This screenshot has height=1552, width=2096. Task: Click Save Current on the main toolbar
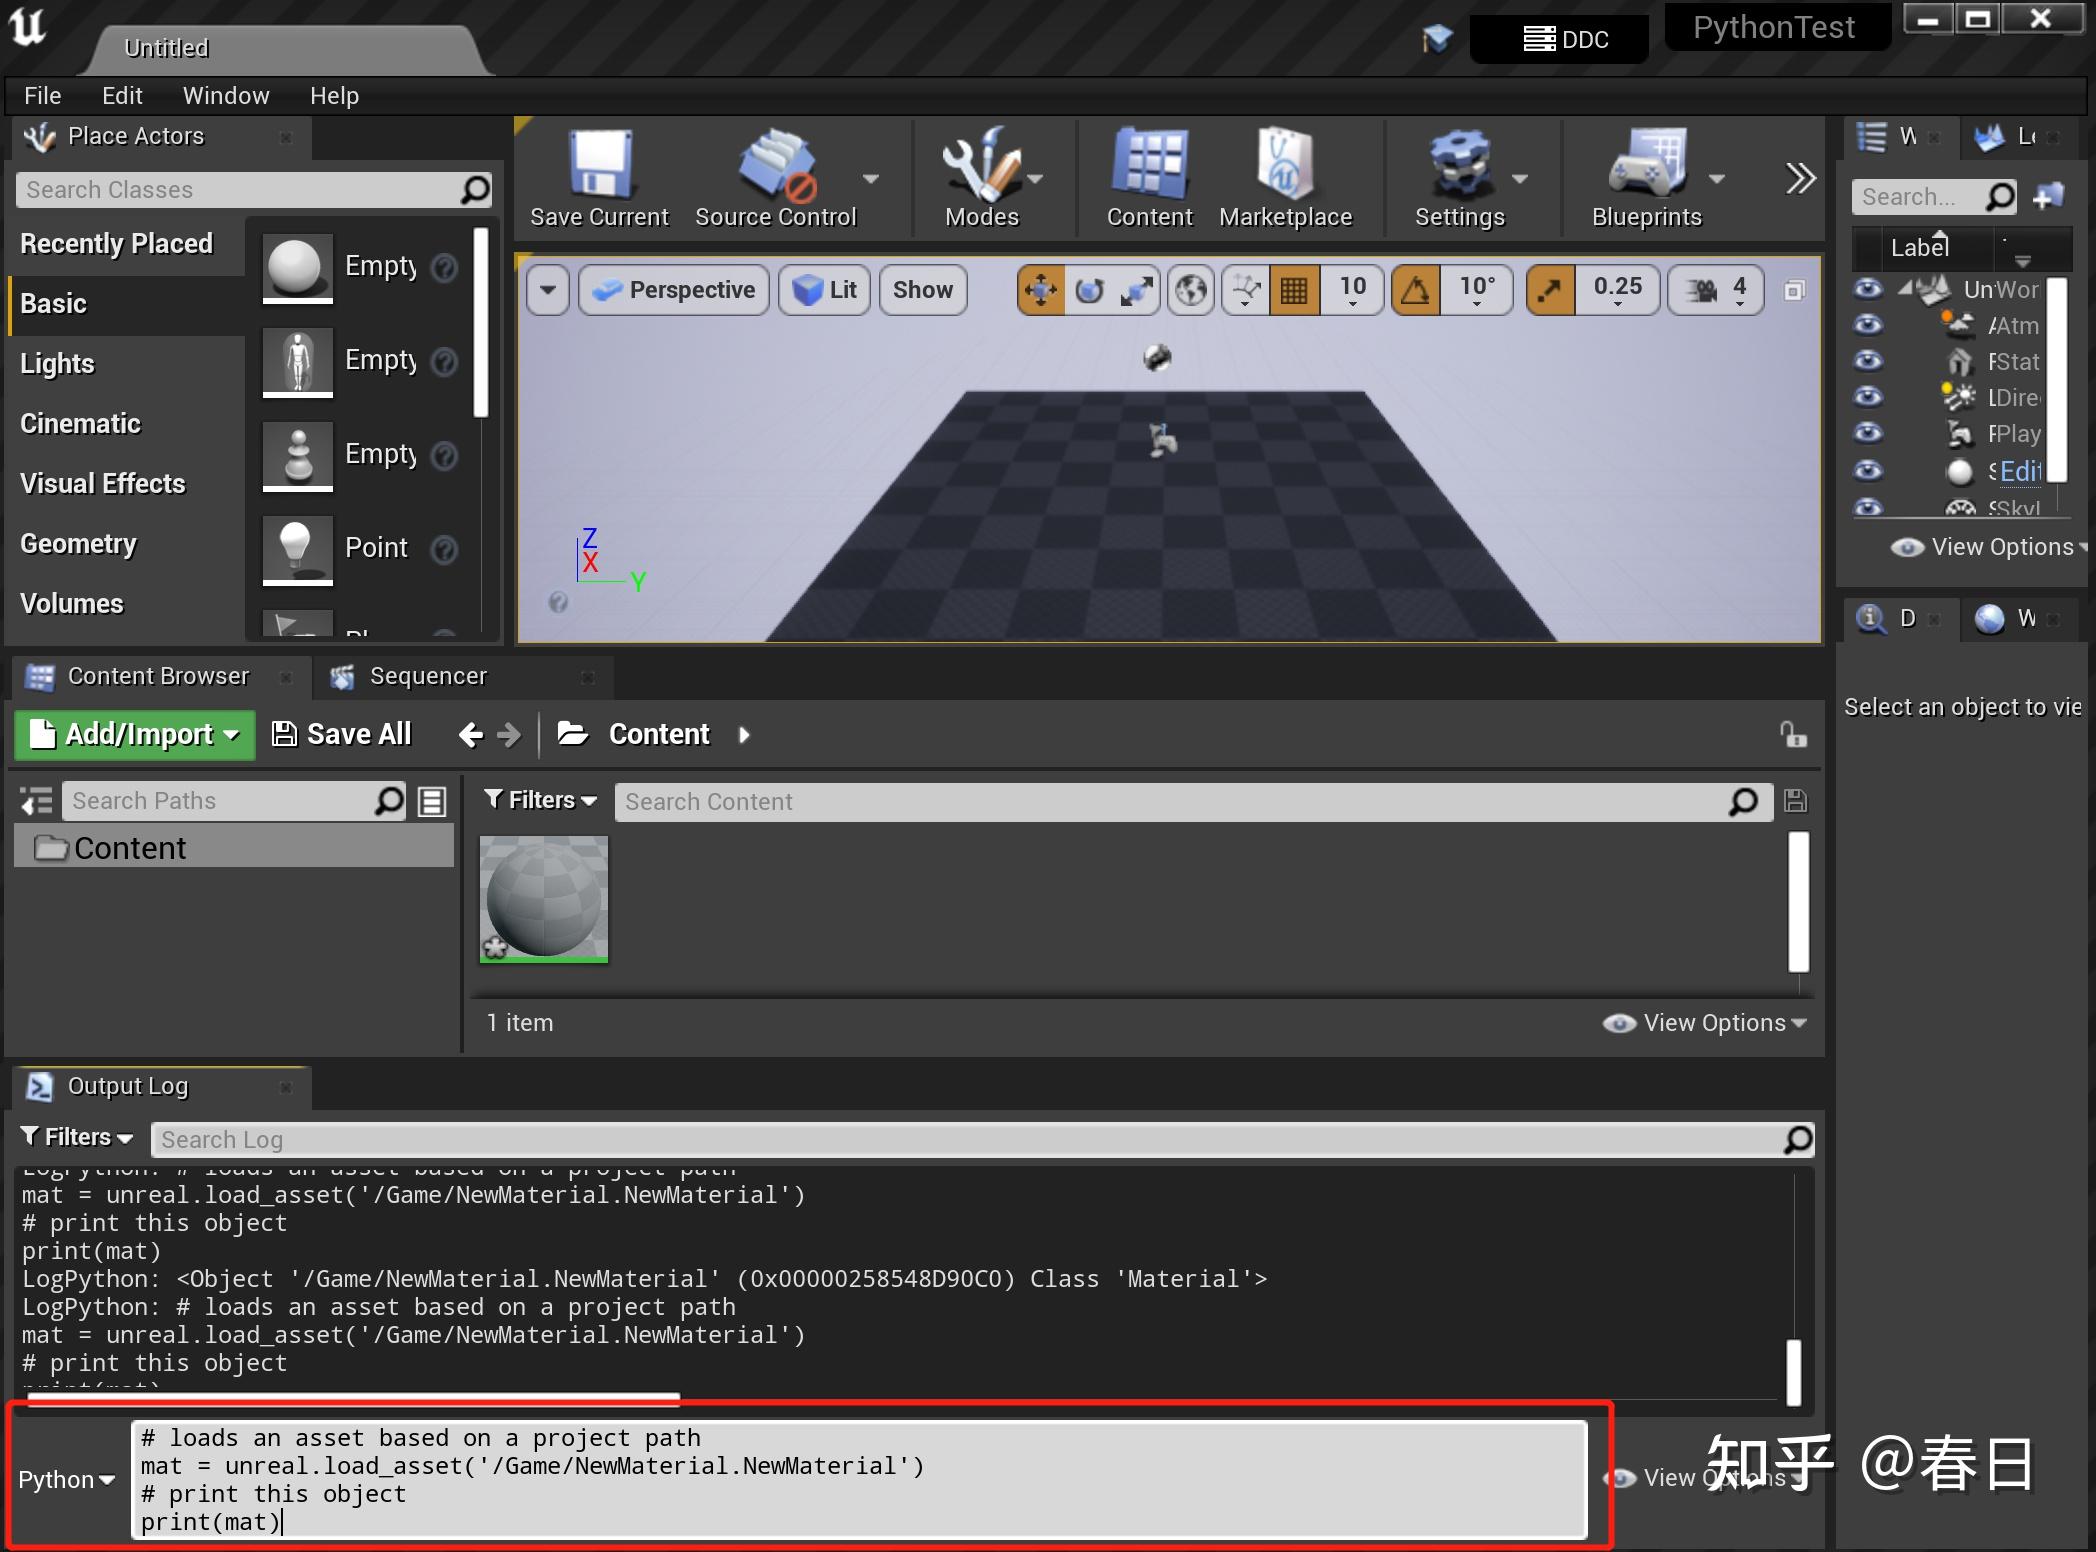coord(598,178)
